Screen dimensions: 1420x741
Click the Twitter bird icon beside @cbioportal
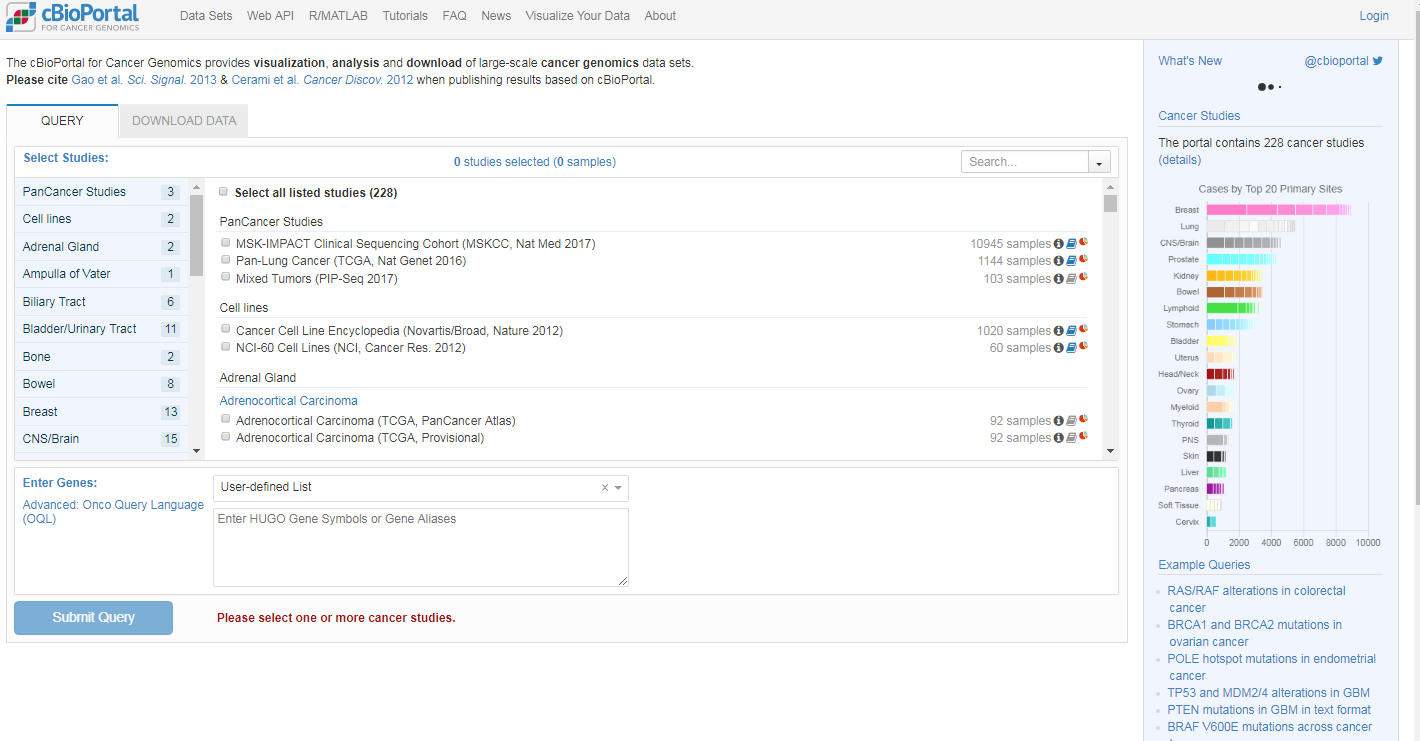(1377, 61)
